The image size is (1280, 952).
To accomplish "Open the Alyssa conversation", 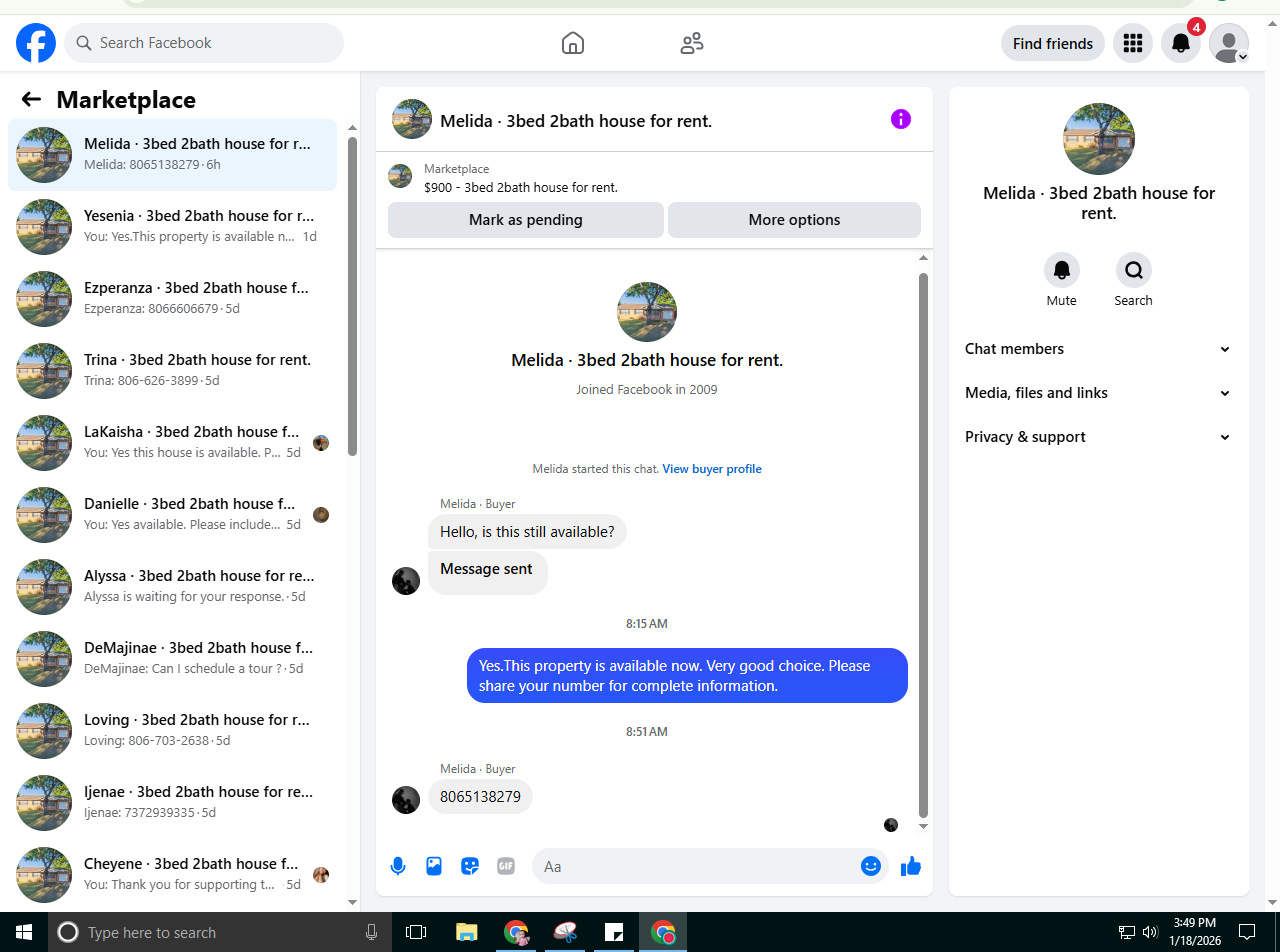I will (172, 587).
